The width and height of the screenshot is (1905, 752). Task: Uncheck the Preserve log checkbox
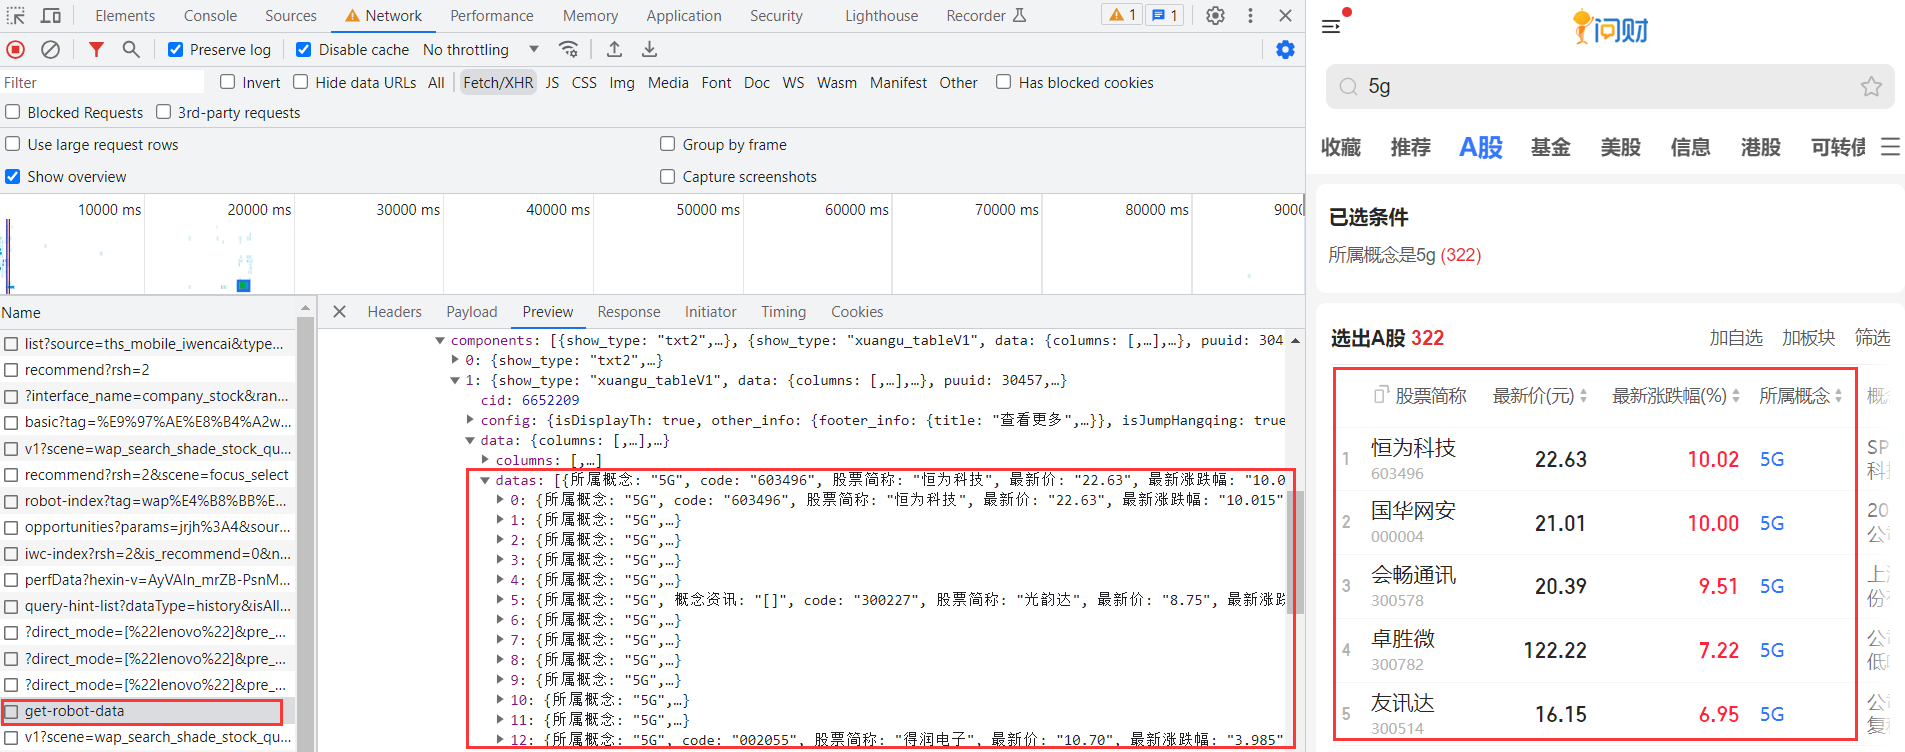point(176,50)
